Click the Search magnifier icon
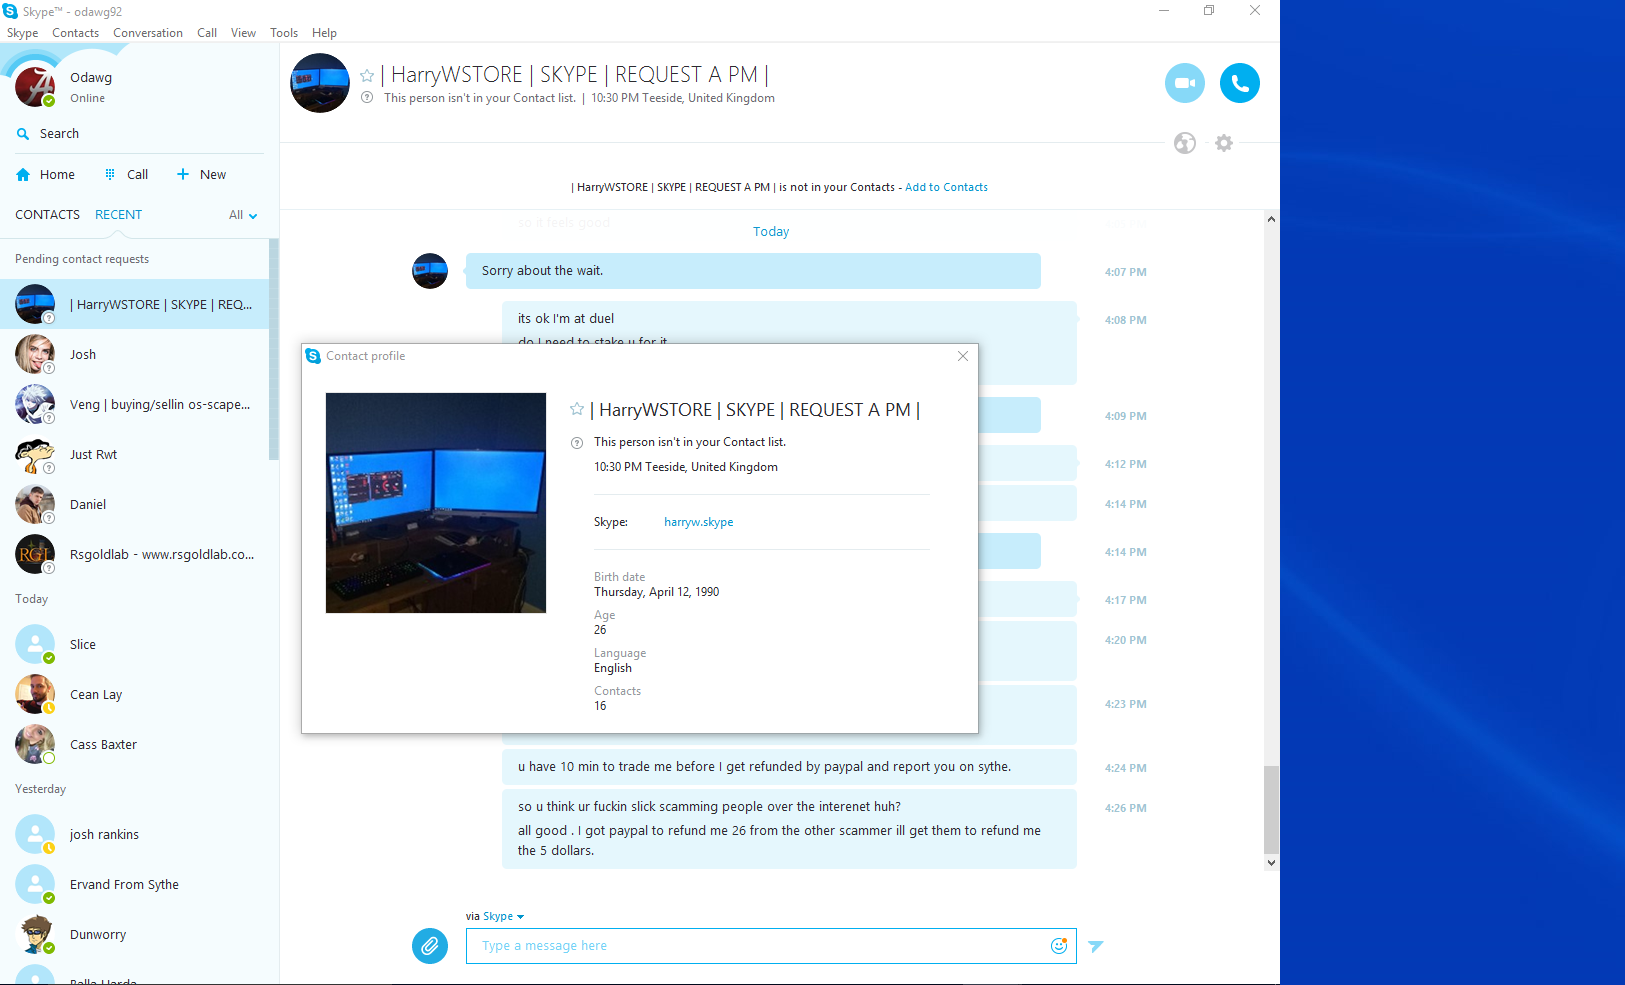1625x985 pixels. (x=23, y=134)
